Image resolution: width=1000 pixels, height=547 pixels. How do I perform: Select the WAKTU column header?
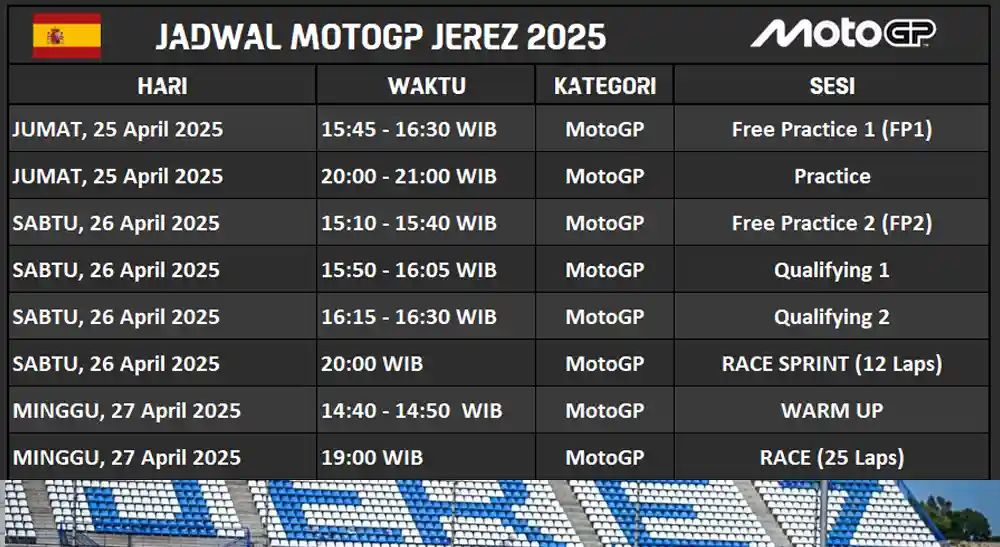pos(426,85)
